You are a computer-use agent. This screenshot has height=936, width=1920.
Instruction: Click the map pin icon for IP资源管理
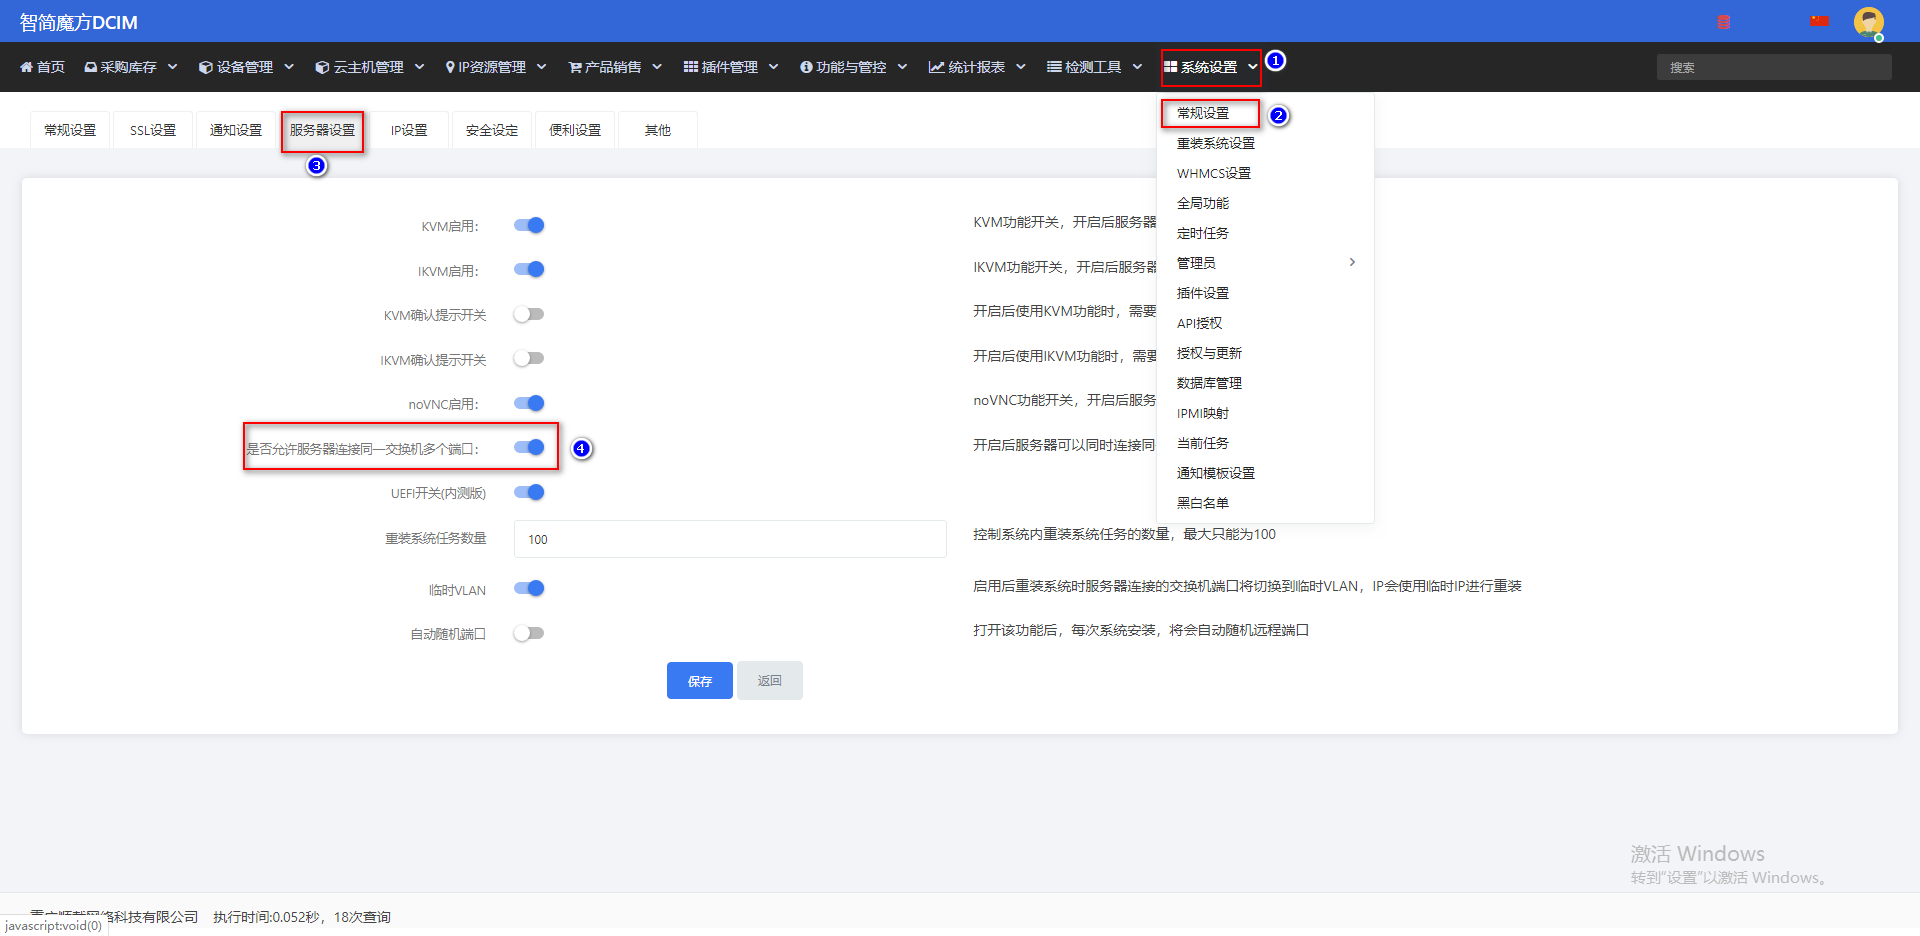pyautogui.click(x=450, y=67)
